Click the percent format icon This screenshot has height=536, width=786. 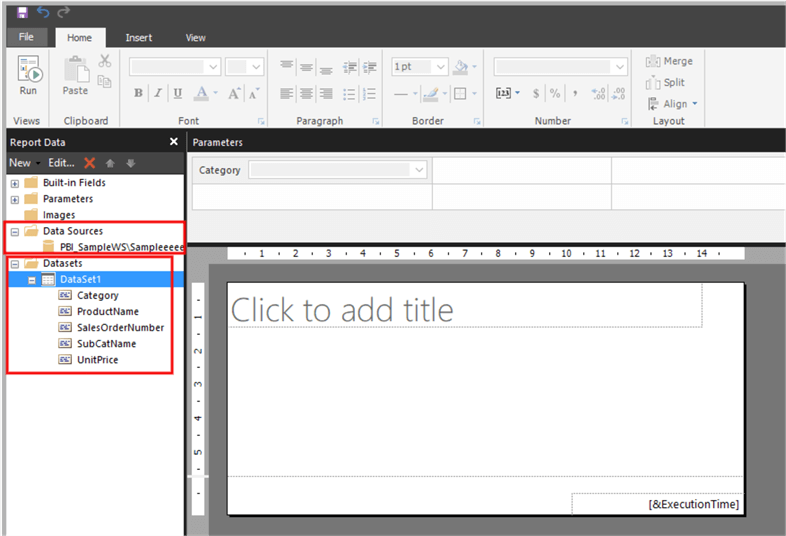click(x=556, y=93)
